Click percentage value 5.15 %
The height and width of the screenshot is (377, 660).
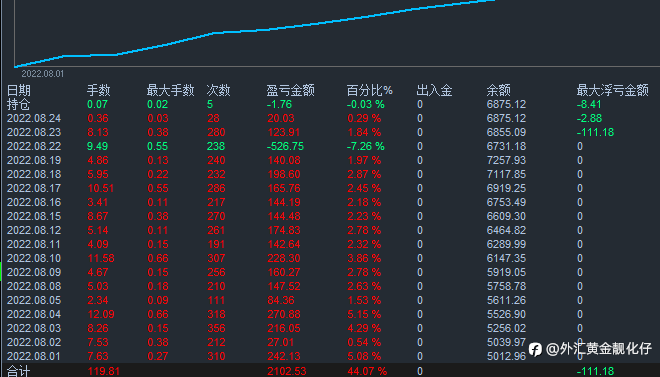[364, 314]
